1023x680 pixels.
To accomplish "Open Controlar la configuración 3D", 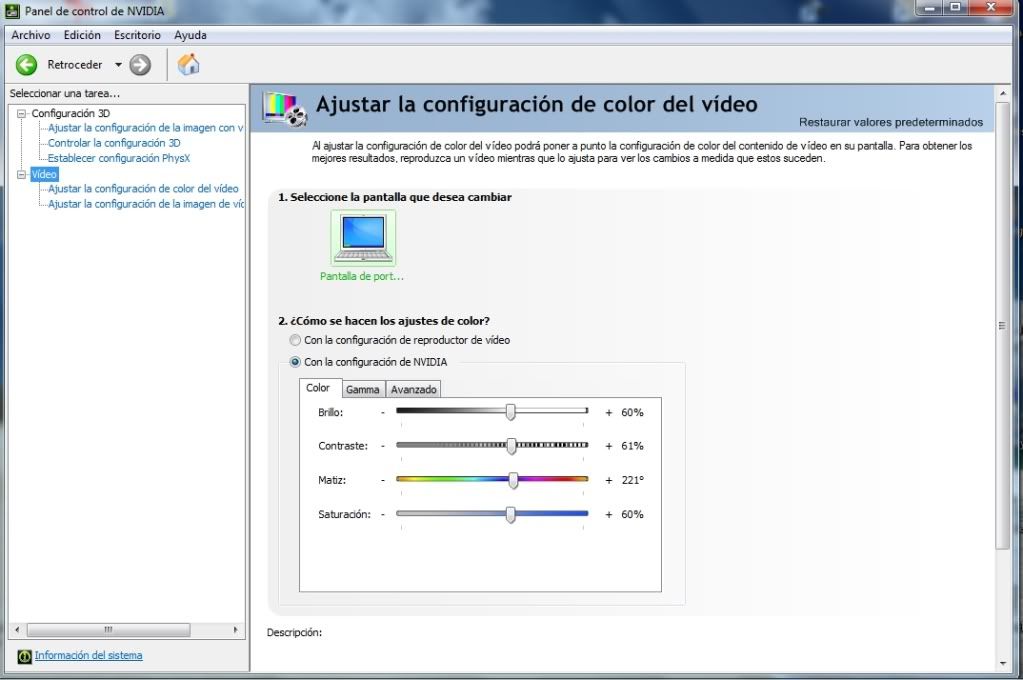I will point(114,143).
